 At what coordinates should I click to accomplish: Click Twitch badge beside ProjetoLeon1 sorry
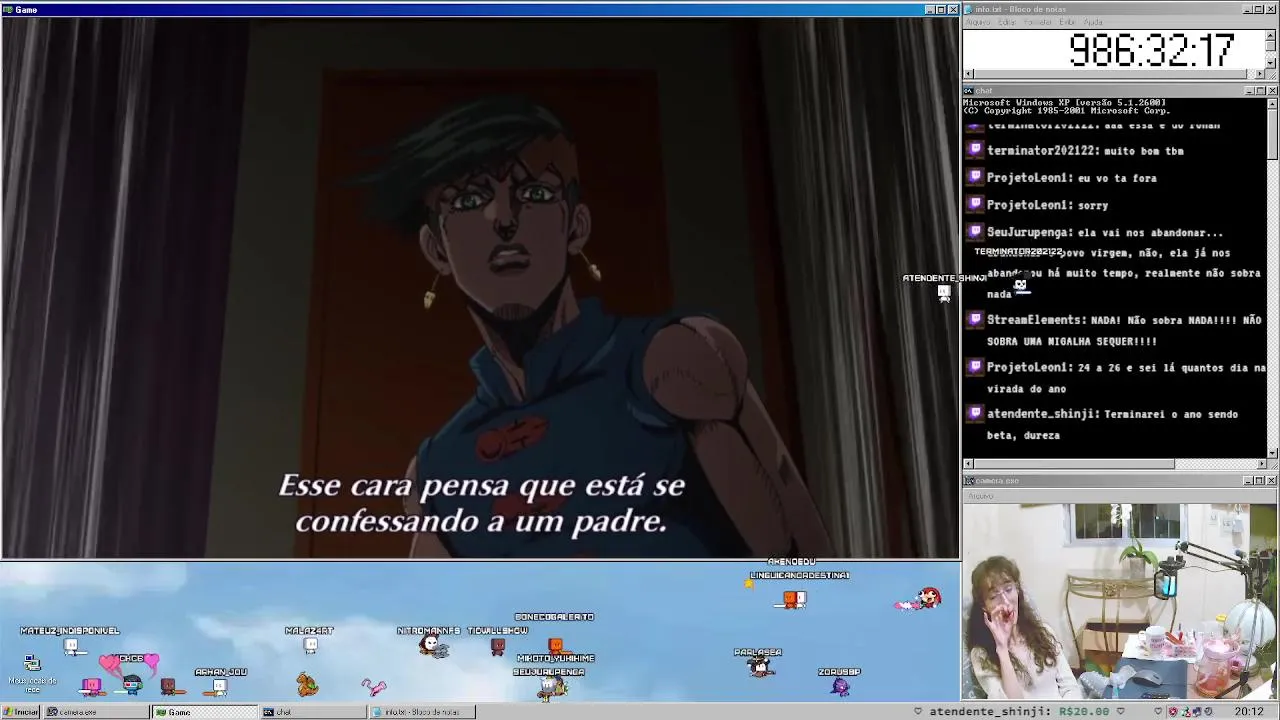[x=976, y=204]
